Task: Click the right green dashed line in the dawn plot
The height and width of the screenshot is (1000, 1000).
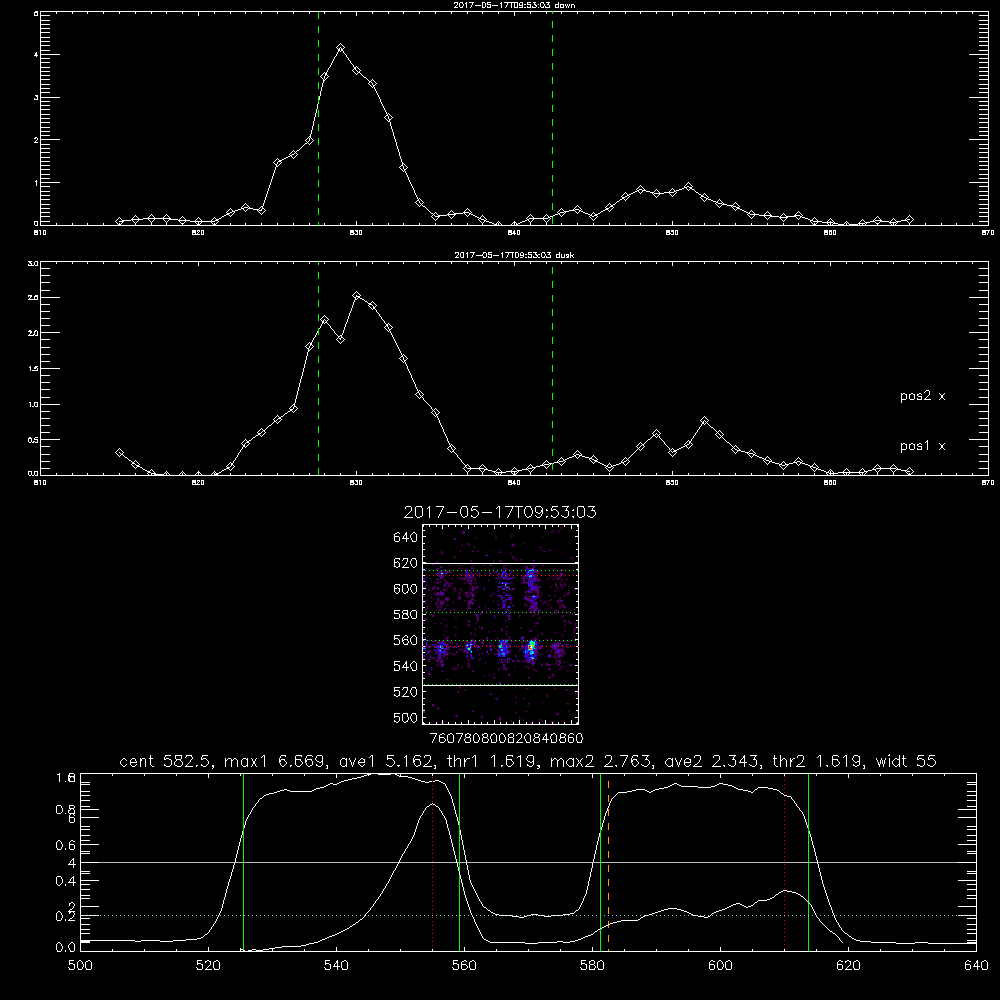Action: click(552, 118)
